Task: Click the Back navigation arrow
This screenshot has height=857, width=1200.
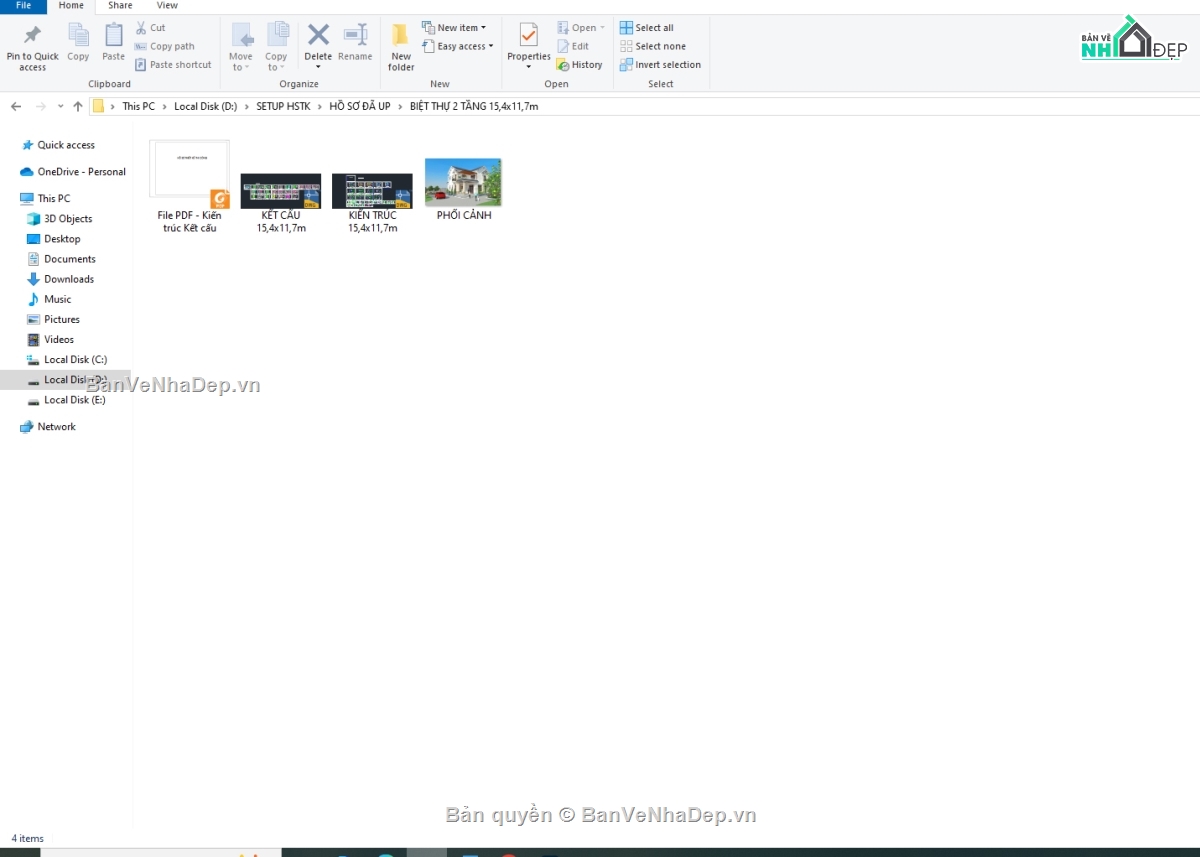Action: pos(16,106)
